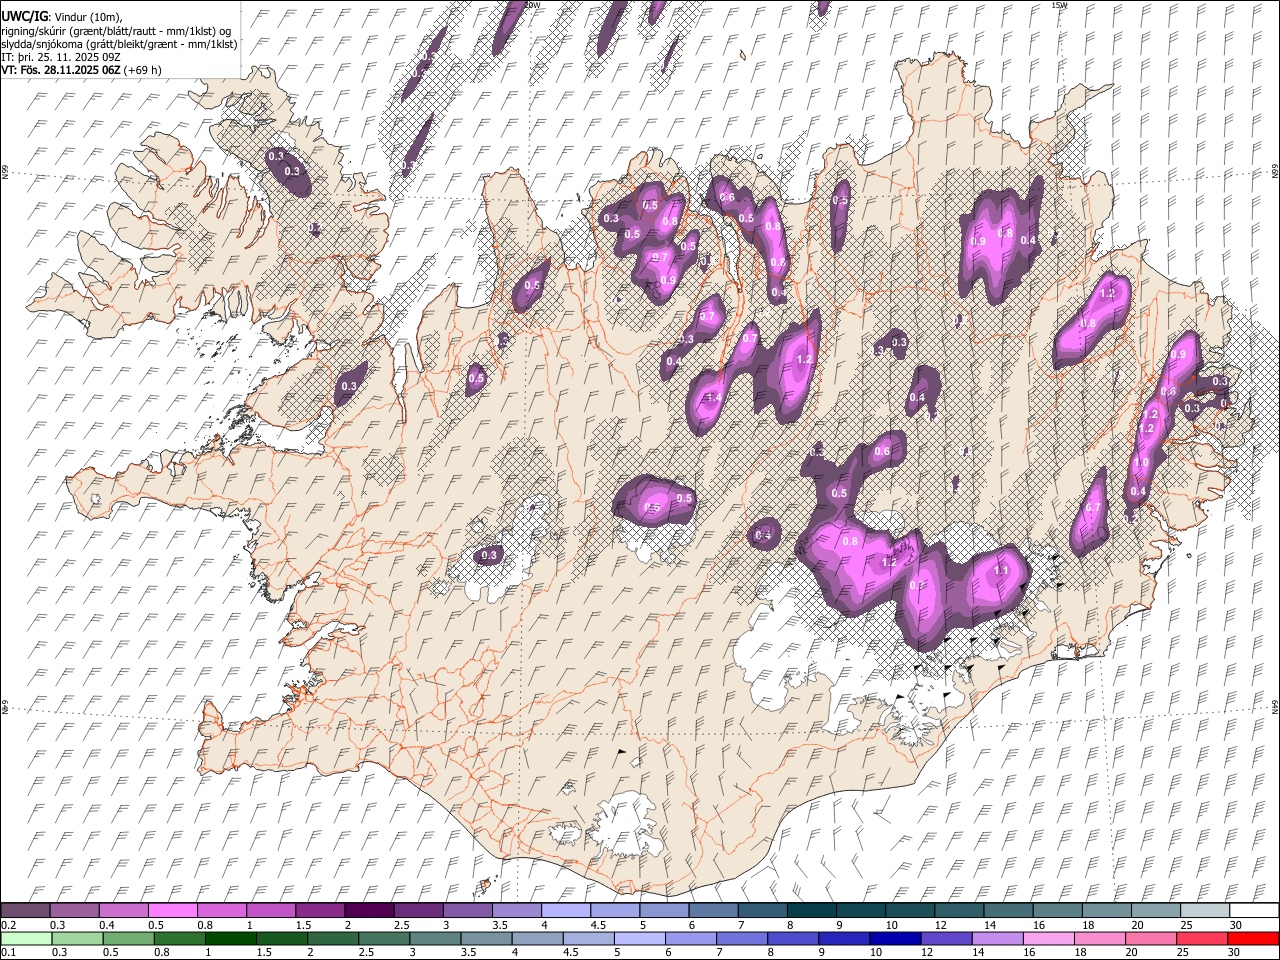Pick the rain-row swatch starting at 20
The image size is (1280, 960).
pos(1151,939)
